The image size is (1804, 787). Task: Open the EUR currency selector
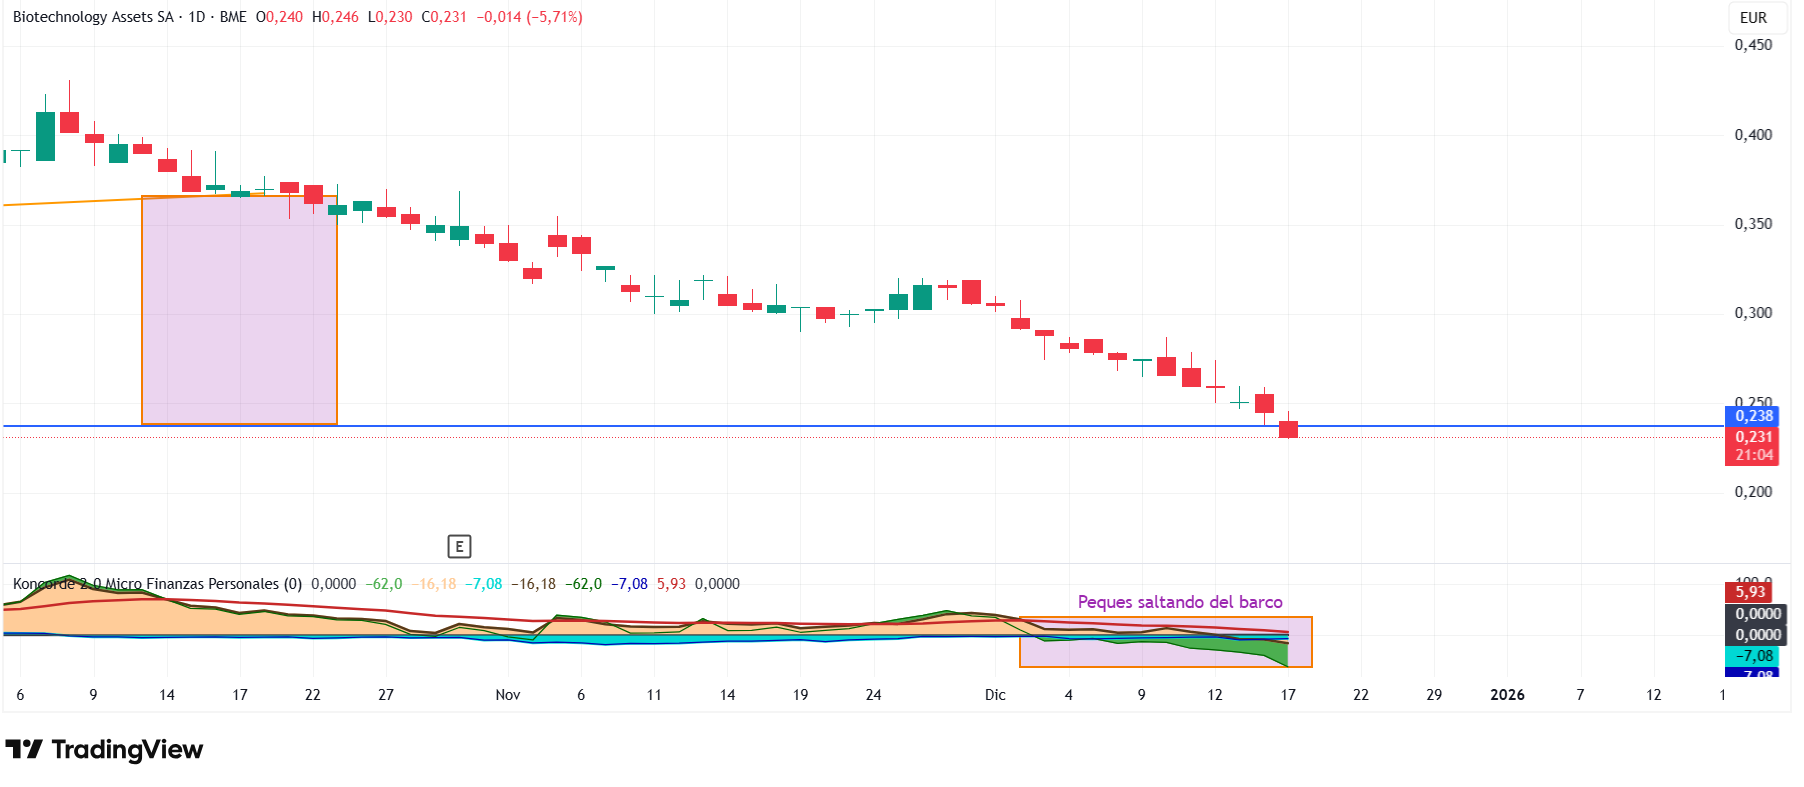(1752, 18)
